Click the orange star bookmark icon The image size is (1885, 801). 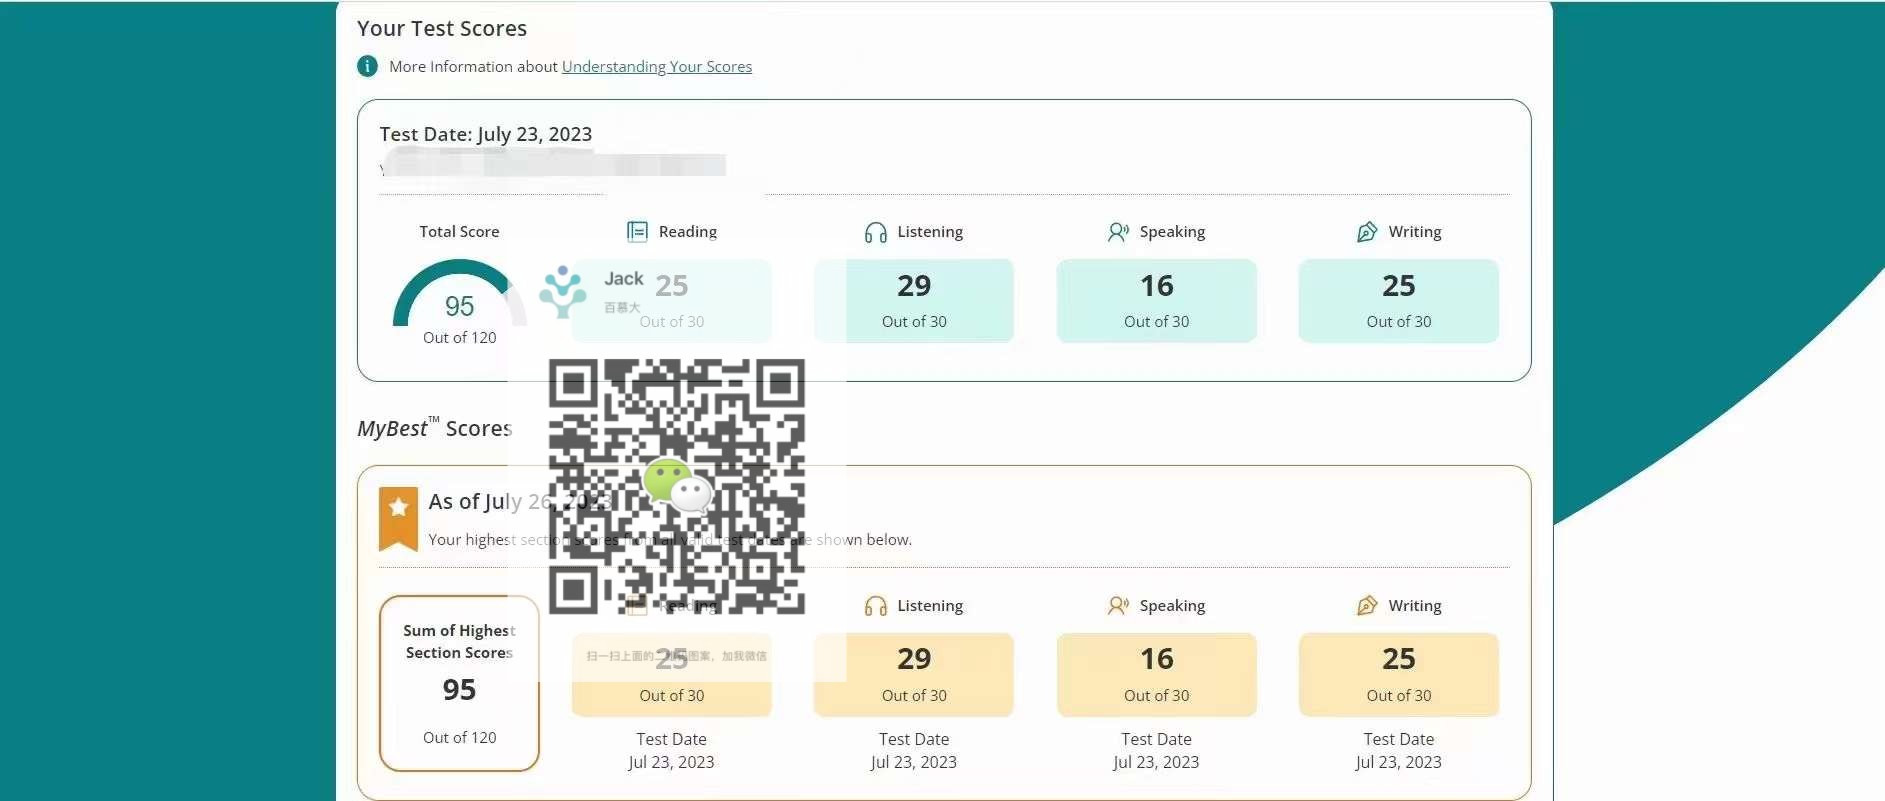pos(398,519)
